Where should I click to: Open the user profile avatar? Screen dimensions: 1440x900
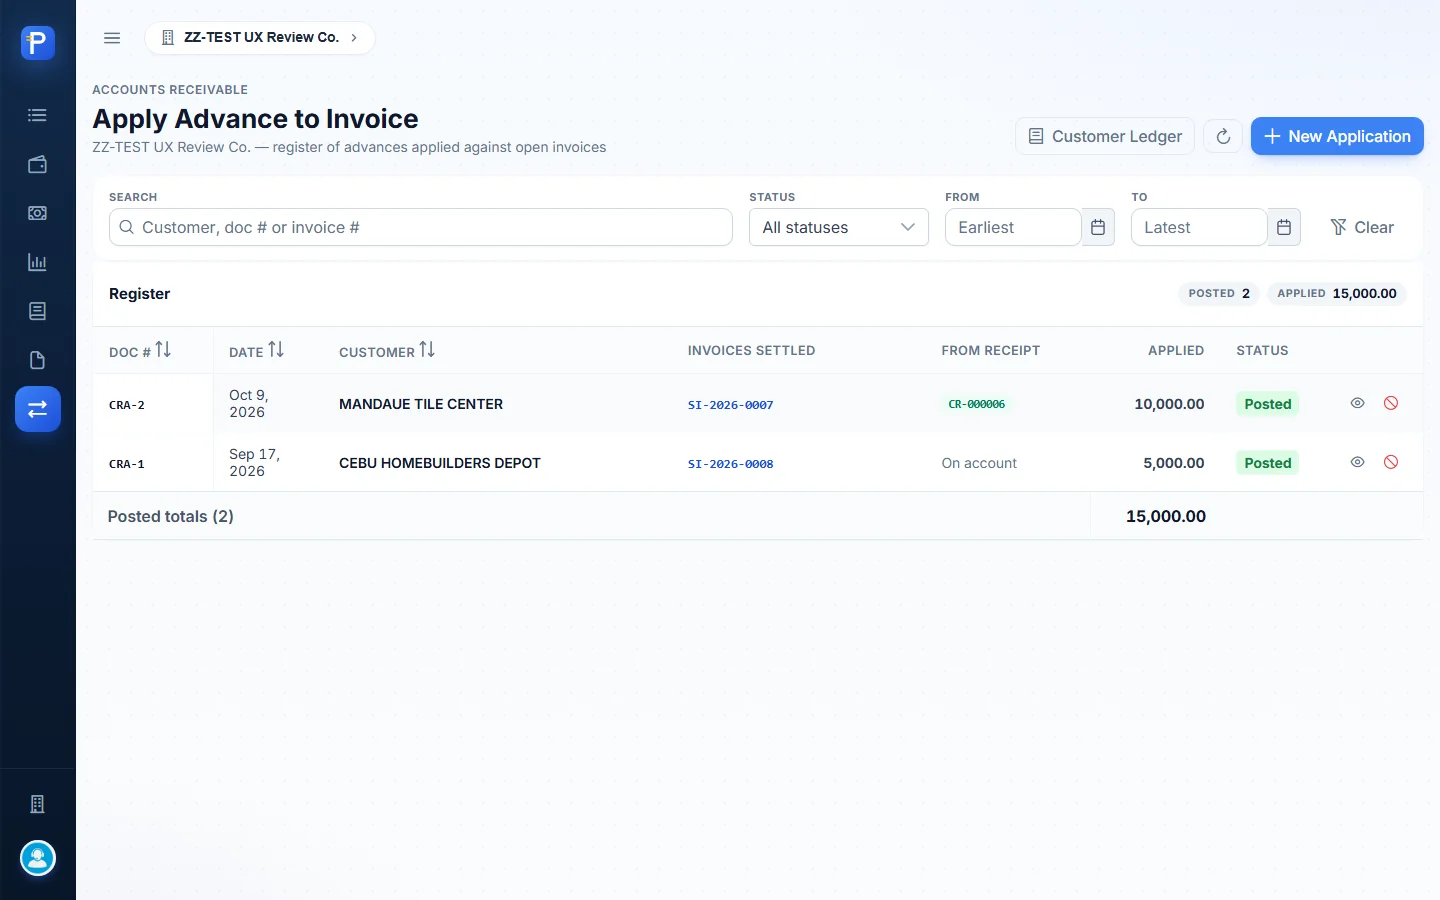point(38,858)
